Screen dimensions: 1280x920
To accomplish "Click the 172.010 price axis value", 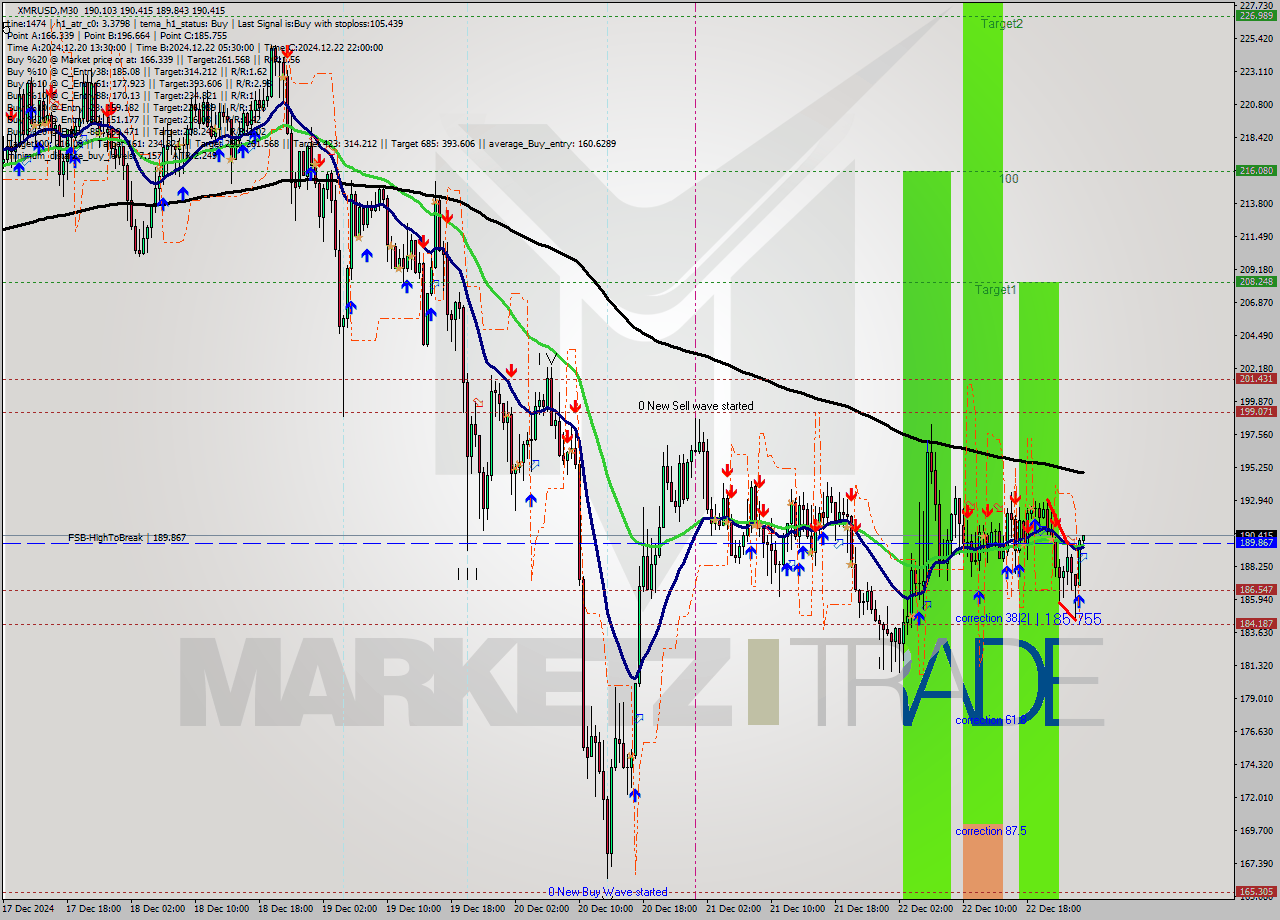I will [x=1256, y=798].
